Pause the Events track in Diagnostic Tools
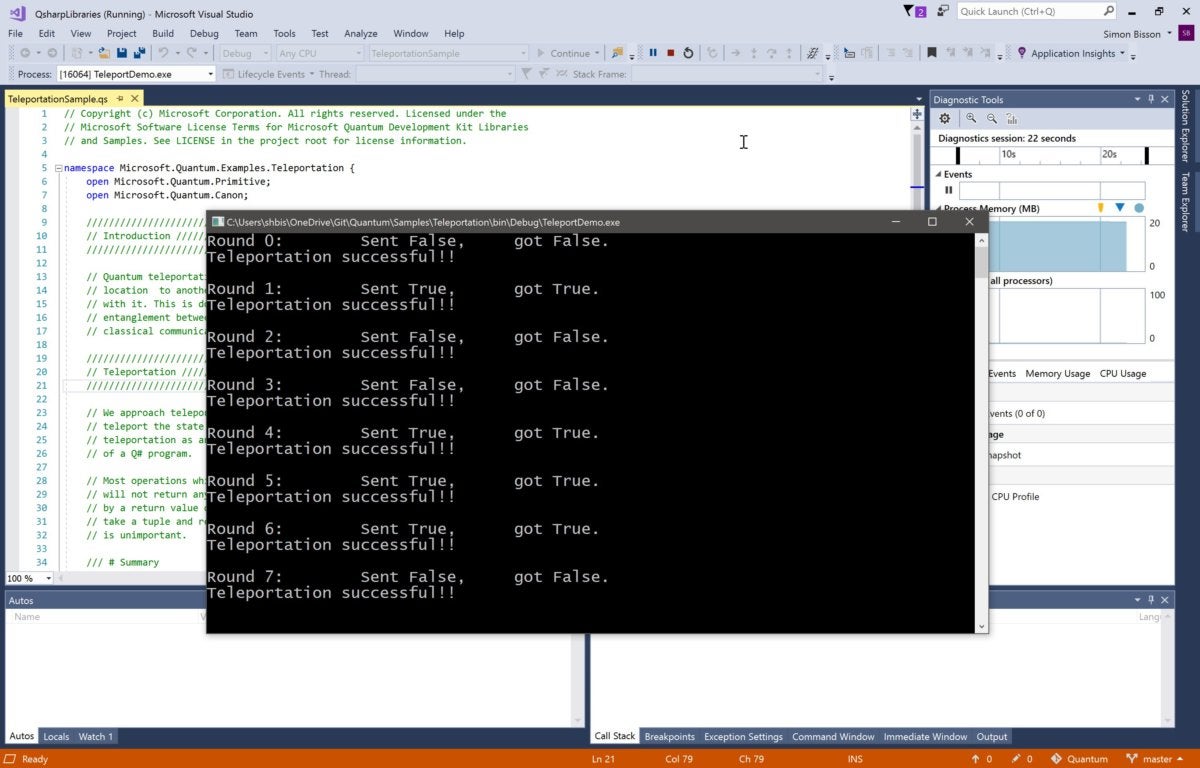This screenshot has width=1200, height=768. tap(949, 190)
